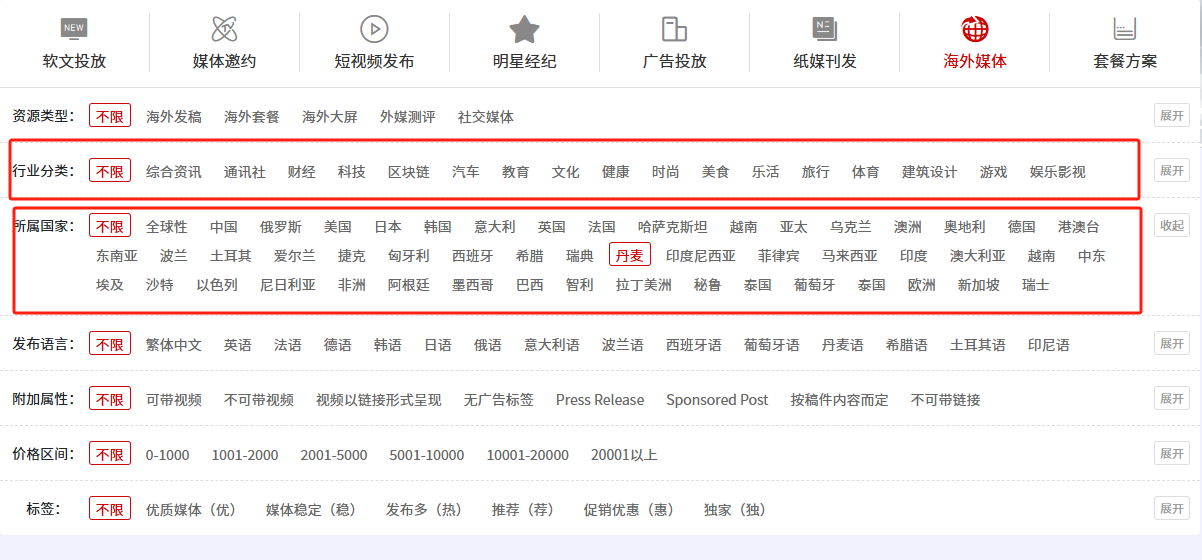Expand the 发布语言 filter row
The image size is (1202, 560).
click(1171, 344)
